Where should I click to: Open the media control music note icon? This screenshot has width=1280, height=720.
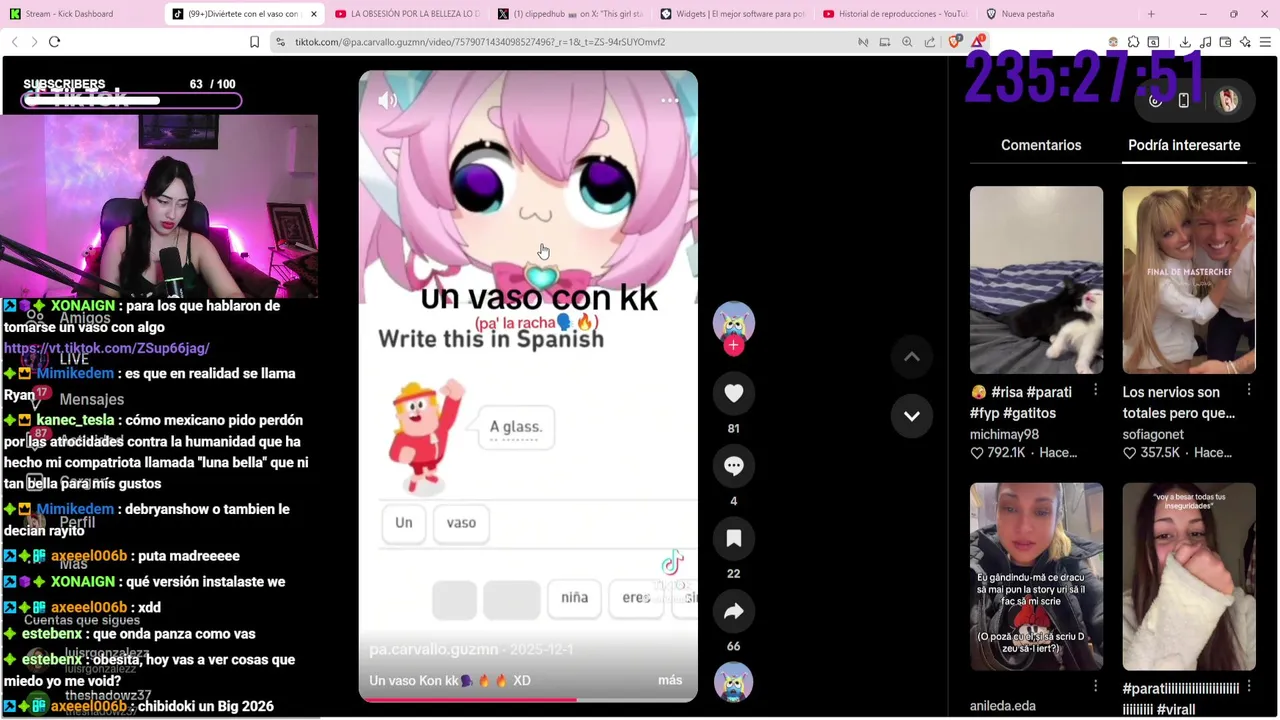pyautogui.click(x=1205, y=42)
